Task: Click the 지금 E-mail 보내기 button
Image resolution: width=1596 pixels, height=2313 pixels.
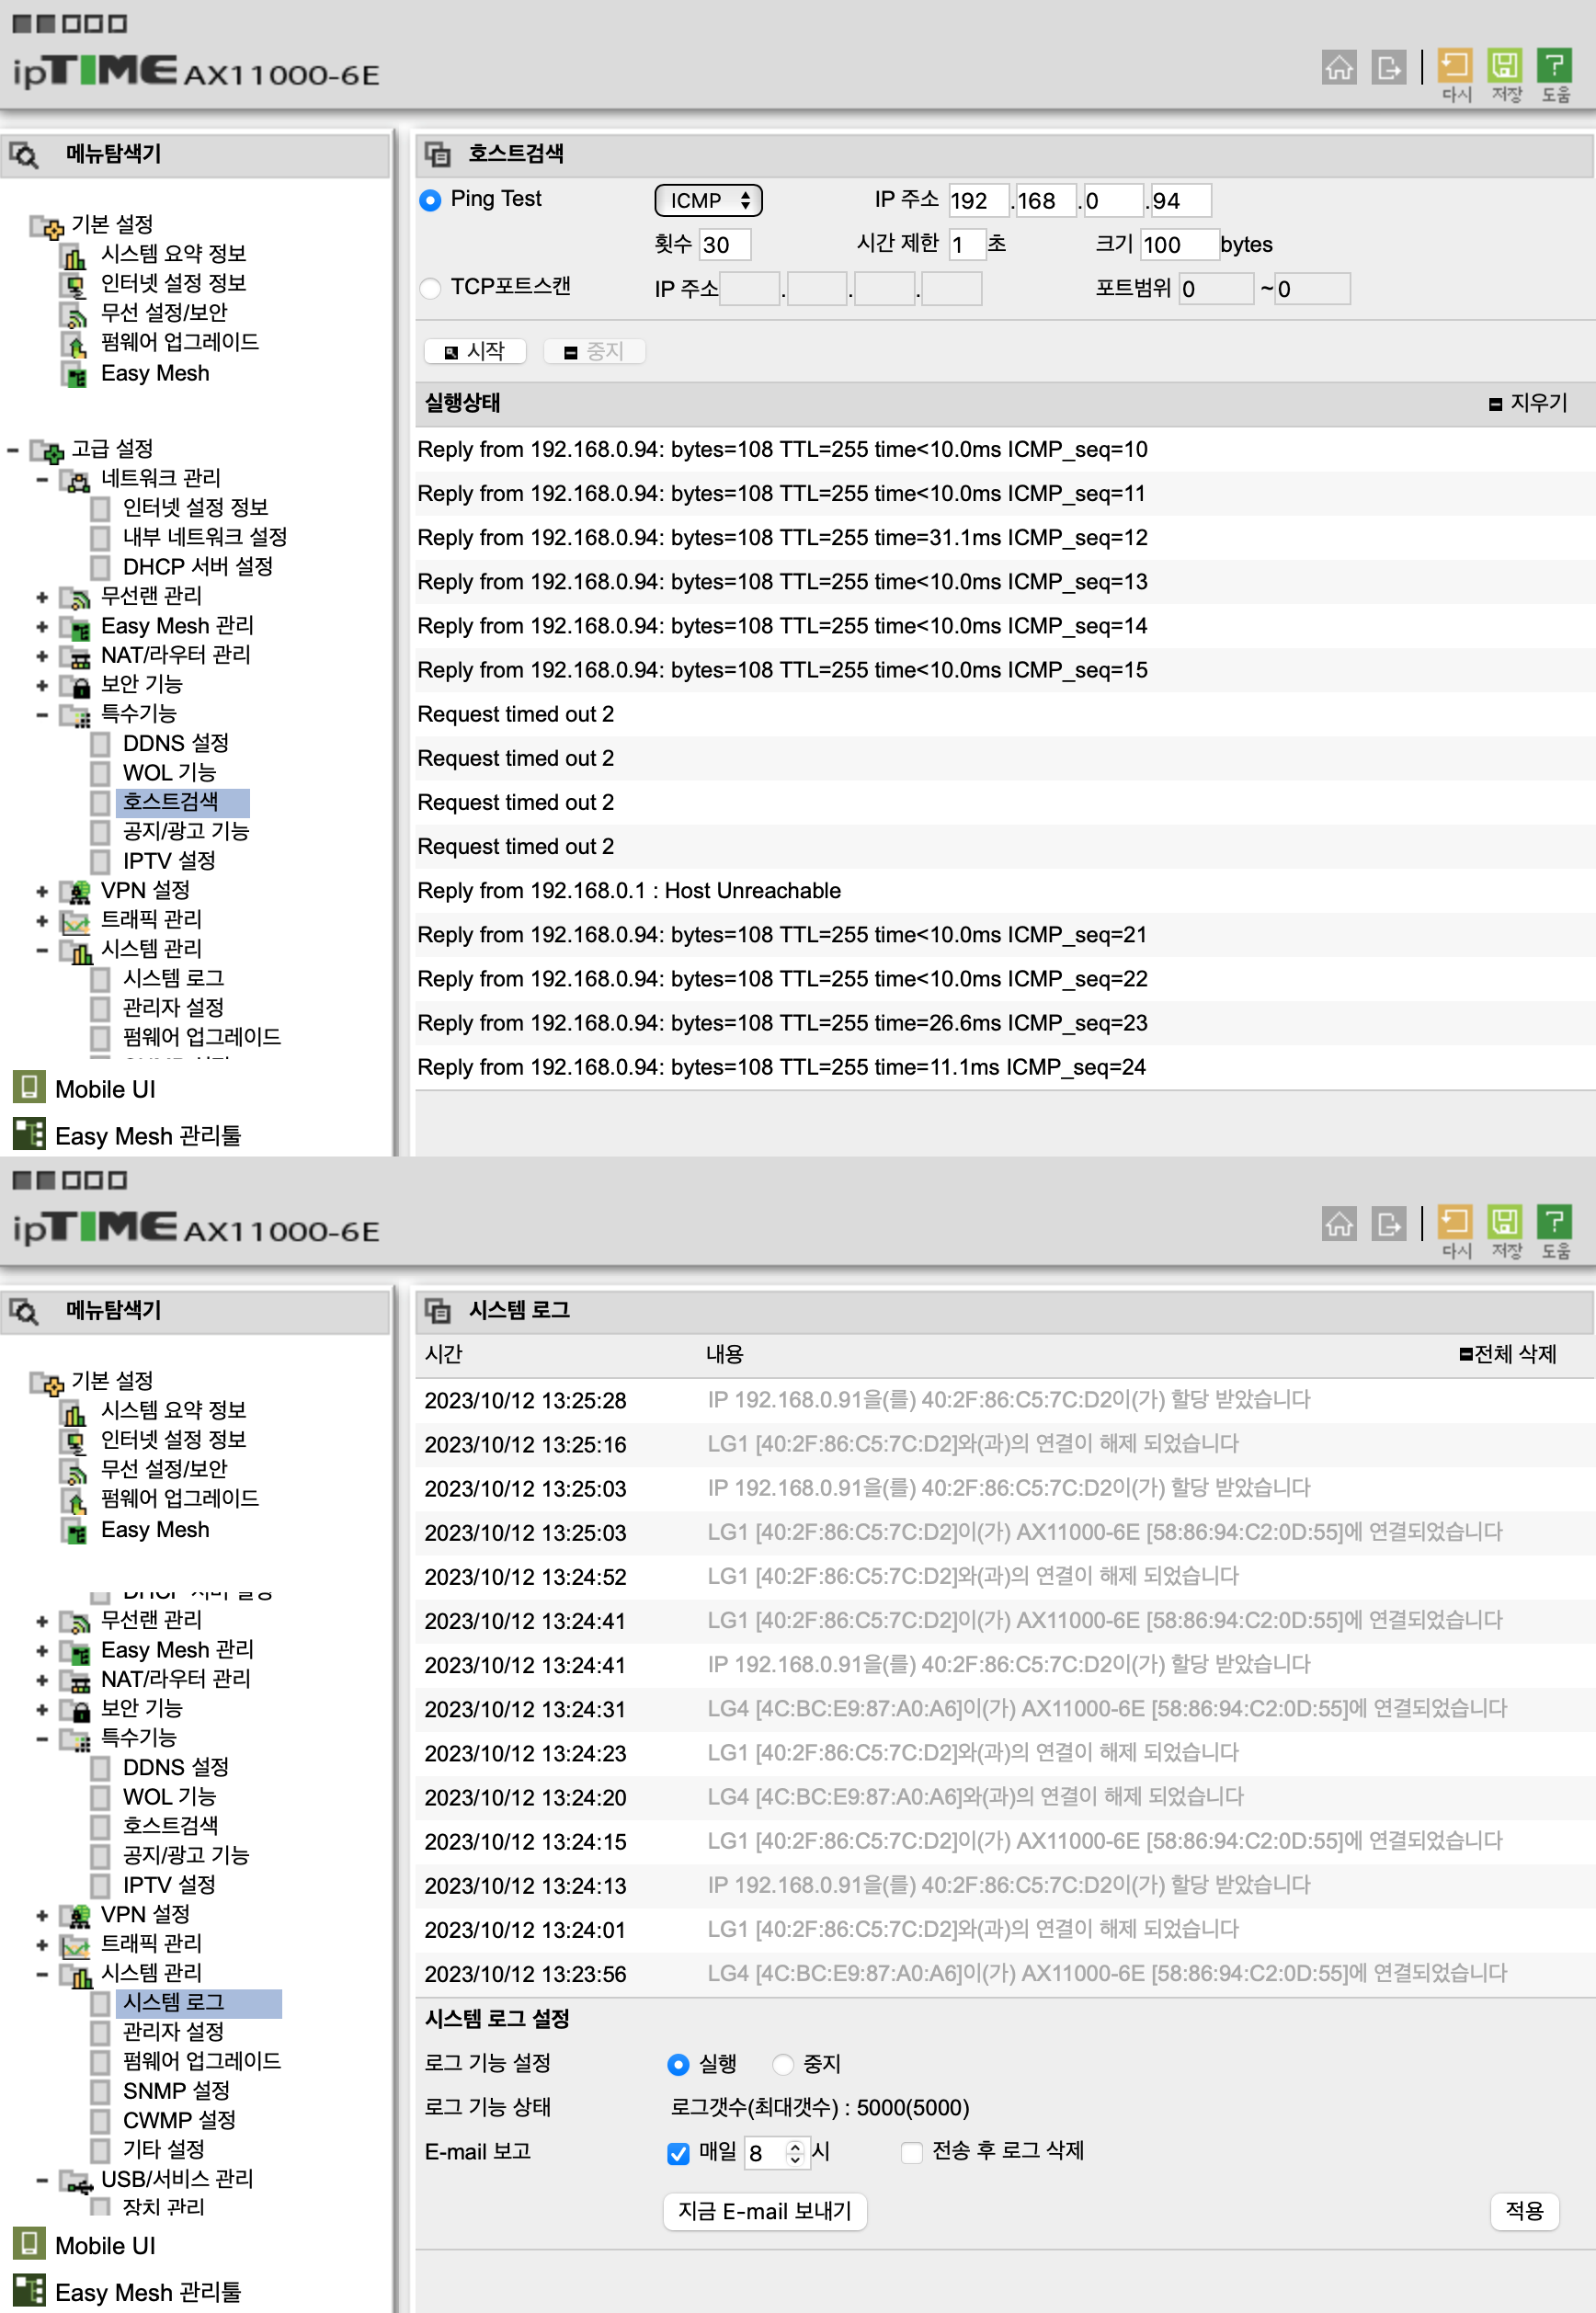Action: pyautogui.click(x=765, y=2211)
